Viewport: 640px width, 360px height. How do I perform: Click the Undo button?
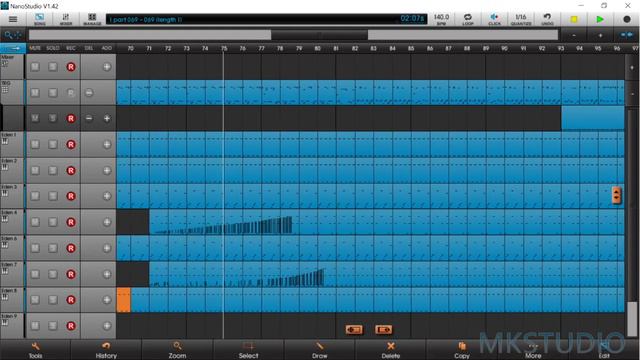point(547,19)
